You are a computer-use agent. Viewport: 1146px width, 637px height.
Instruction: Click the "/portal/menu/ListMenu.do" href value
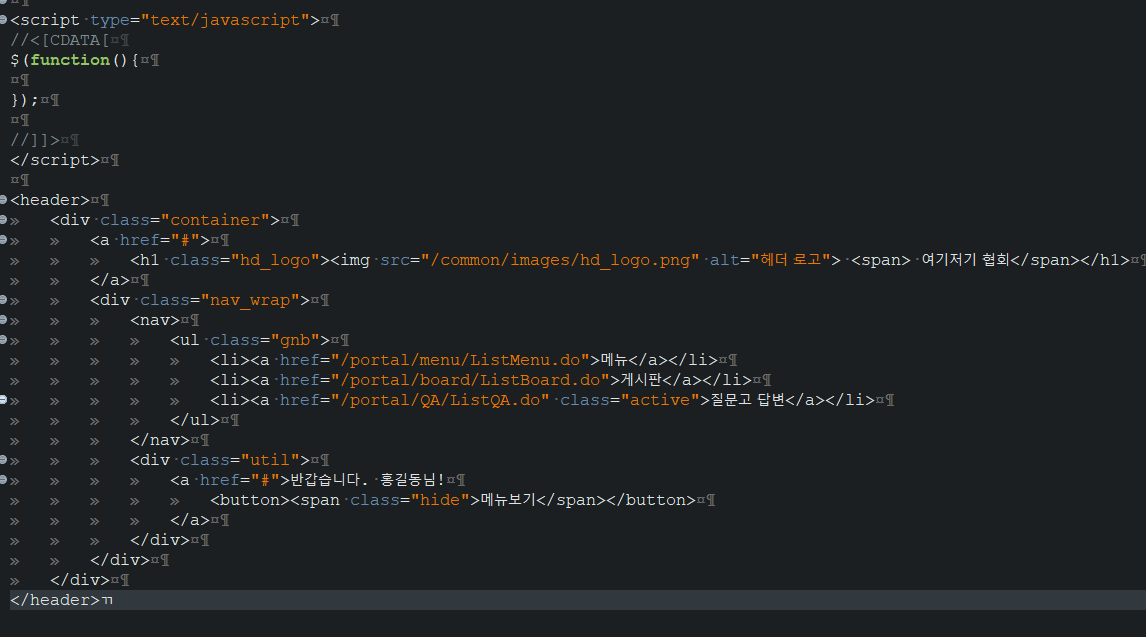coord(460,360)
